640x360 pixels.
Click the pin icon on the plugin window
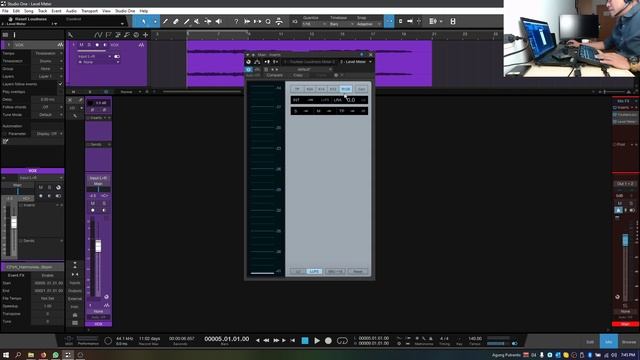[362, 54]
